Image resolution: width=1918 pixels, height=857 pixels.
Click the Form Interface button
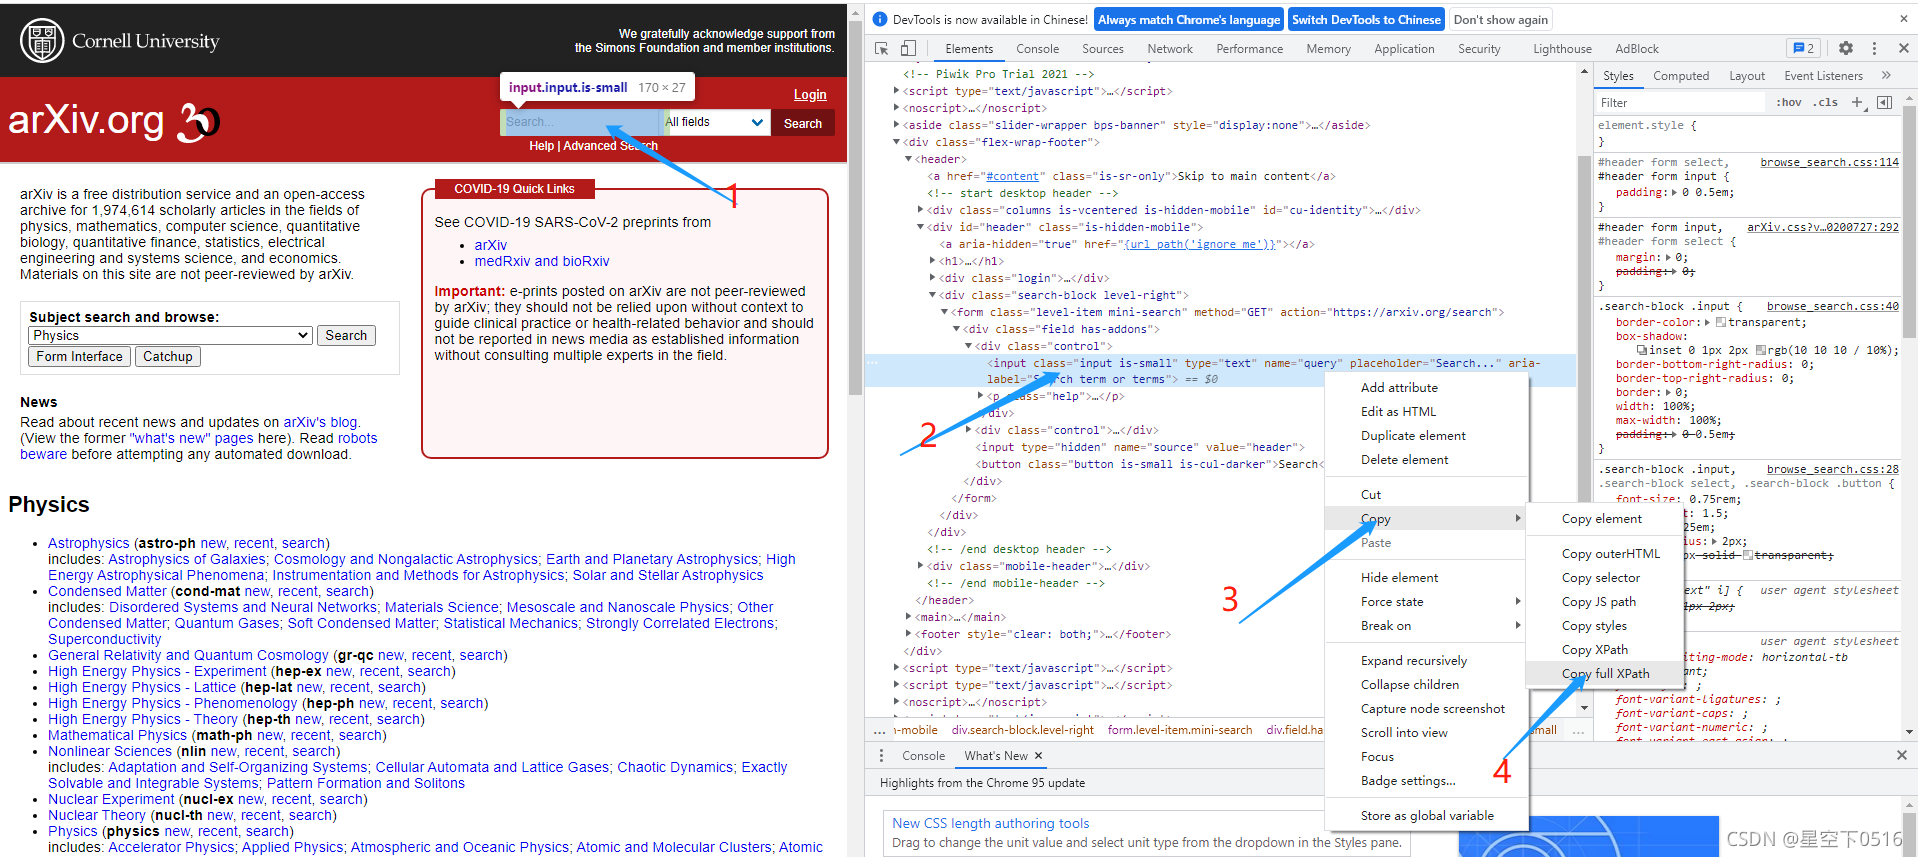79,356
